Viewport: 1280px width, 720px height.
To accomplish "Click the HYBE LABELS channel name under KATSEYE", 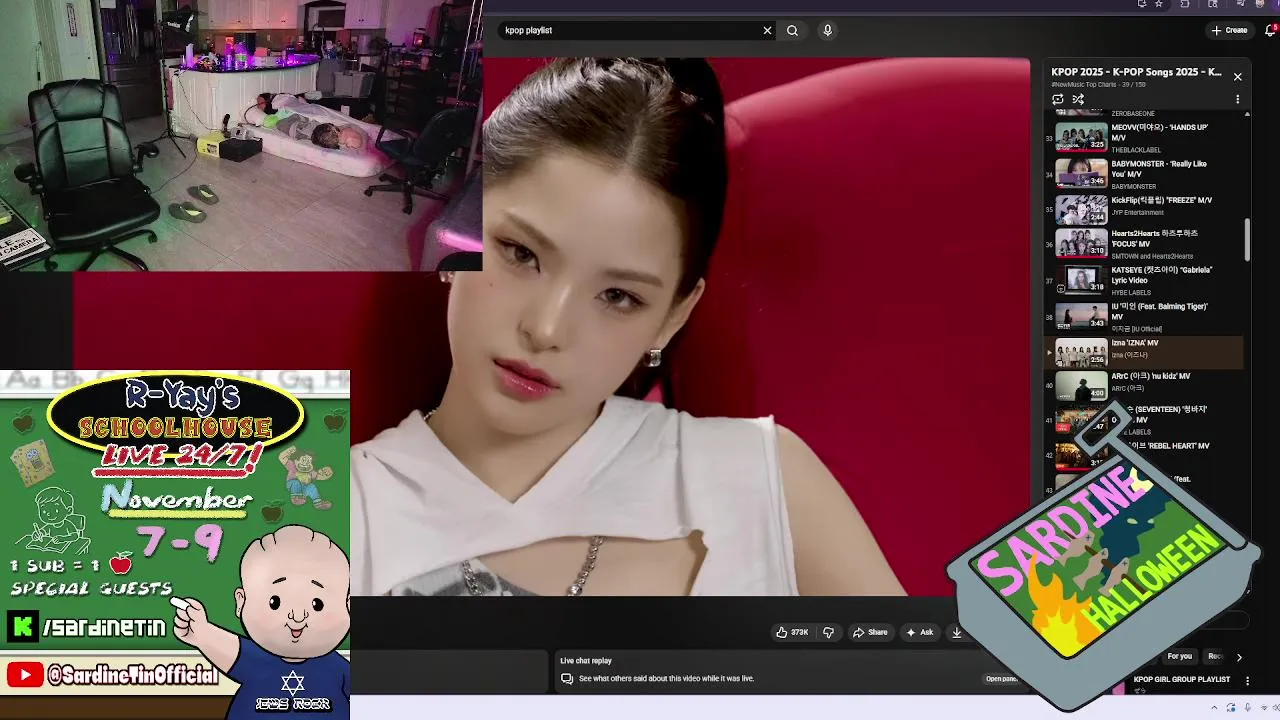I will tap(1130, 293).
